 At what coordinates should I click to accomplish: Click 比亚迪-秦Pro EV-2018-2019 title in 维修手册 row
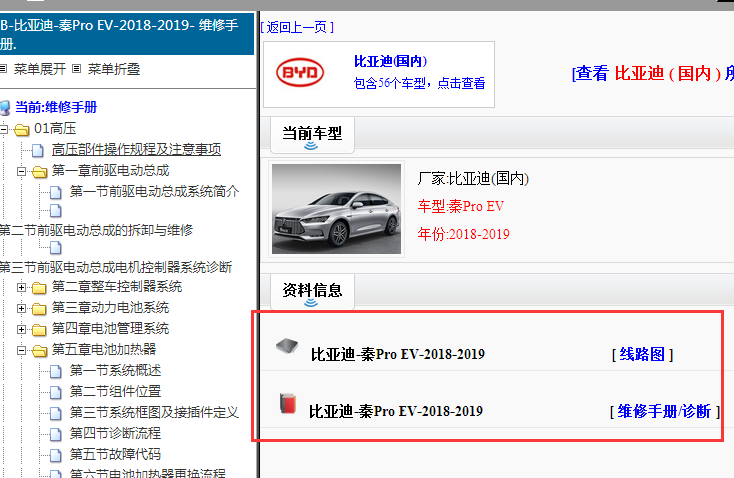[x=396, y=412]
